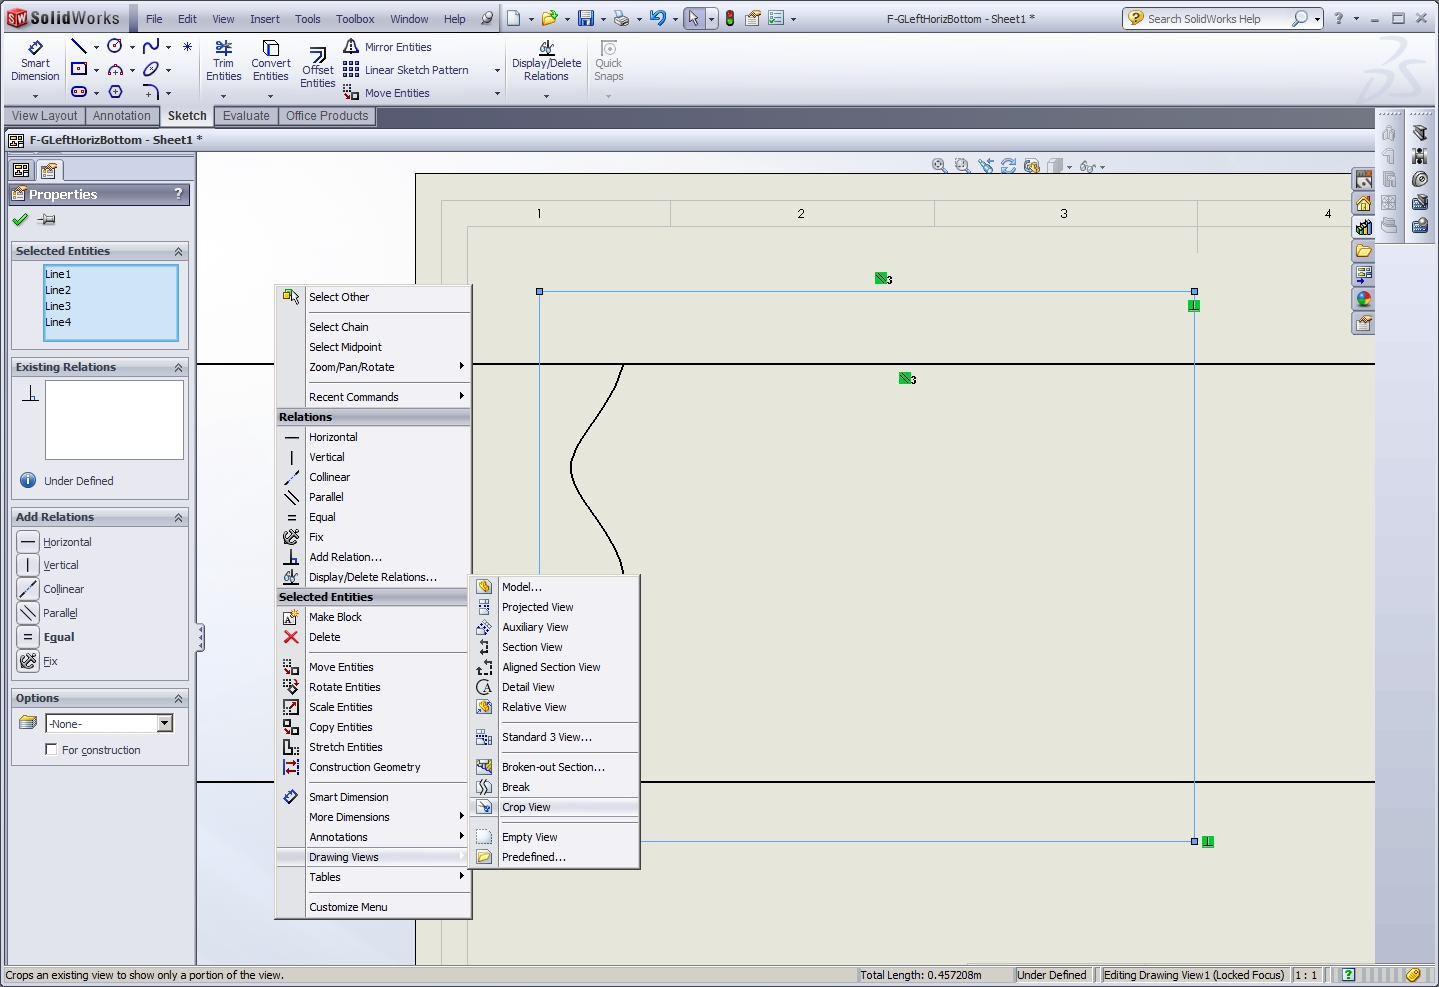The image size is (1439, 987).
Task: Select Make Block in context menu
Action: click(335, 617)
